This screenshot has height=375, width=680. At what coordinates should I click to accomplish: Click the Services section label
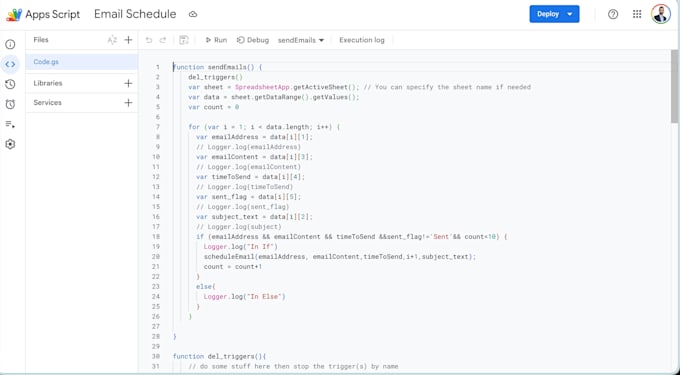pos(47,103)
